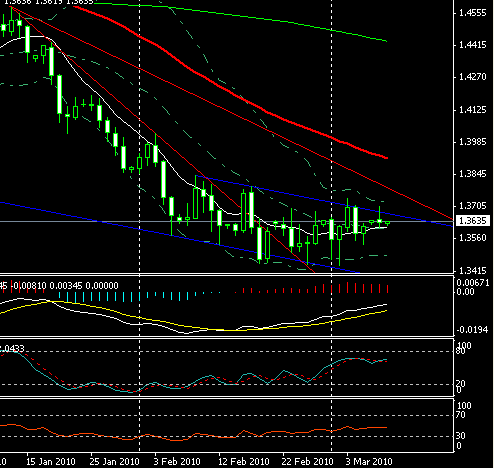Click the 1.3560 price level label

click(x=473, y=238)
